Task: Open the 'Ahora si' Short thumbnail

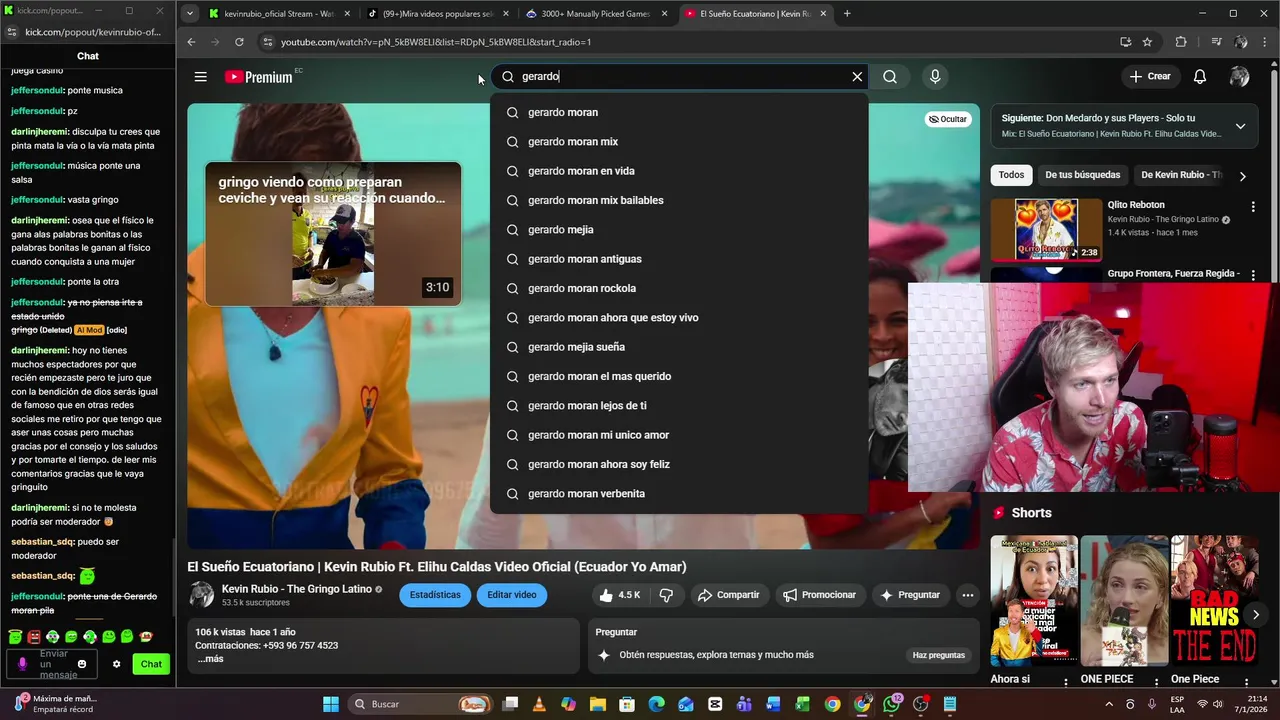Action: point(1034,601)
